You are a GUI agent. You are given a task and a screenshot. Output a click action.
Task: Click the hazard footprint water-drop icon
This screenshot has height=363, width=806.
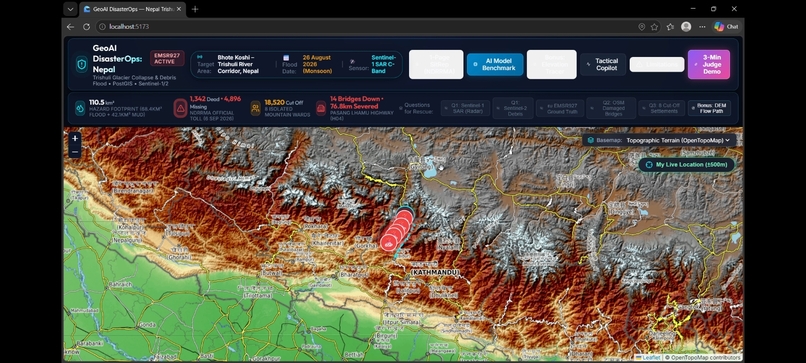coord(80,108)
